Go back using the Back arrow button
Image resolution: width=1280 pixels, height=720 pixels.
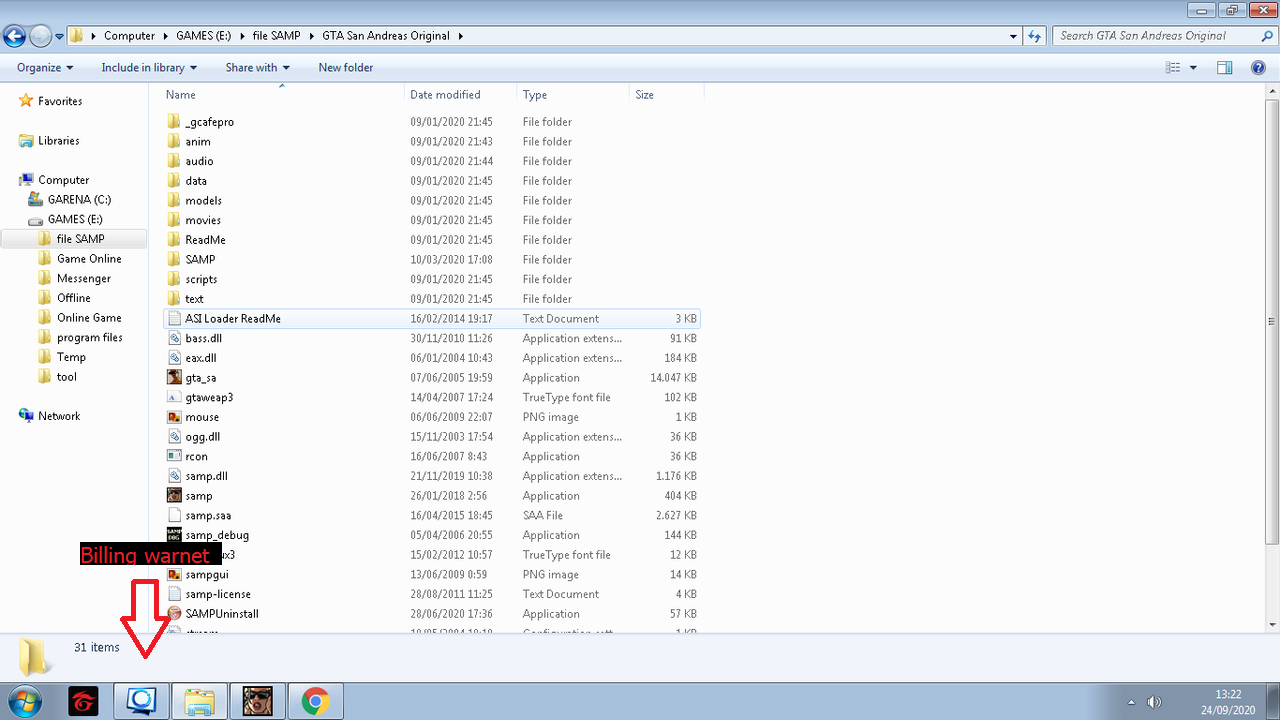pos(15,36)
